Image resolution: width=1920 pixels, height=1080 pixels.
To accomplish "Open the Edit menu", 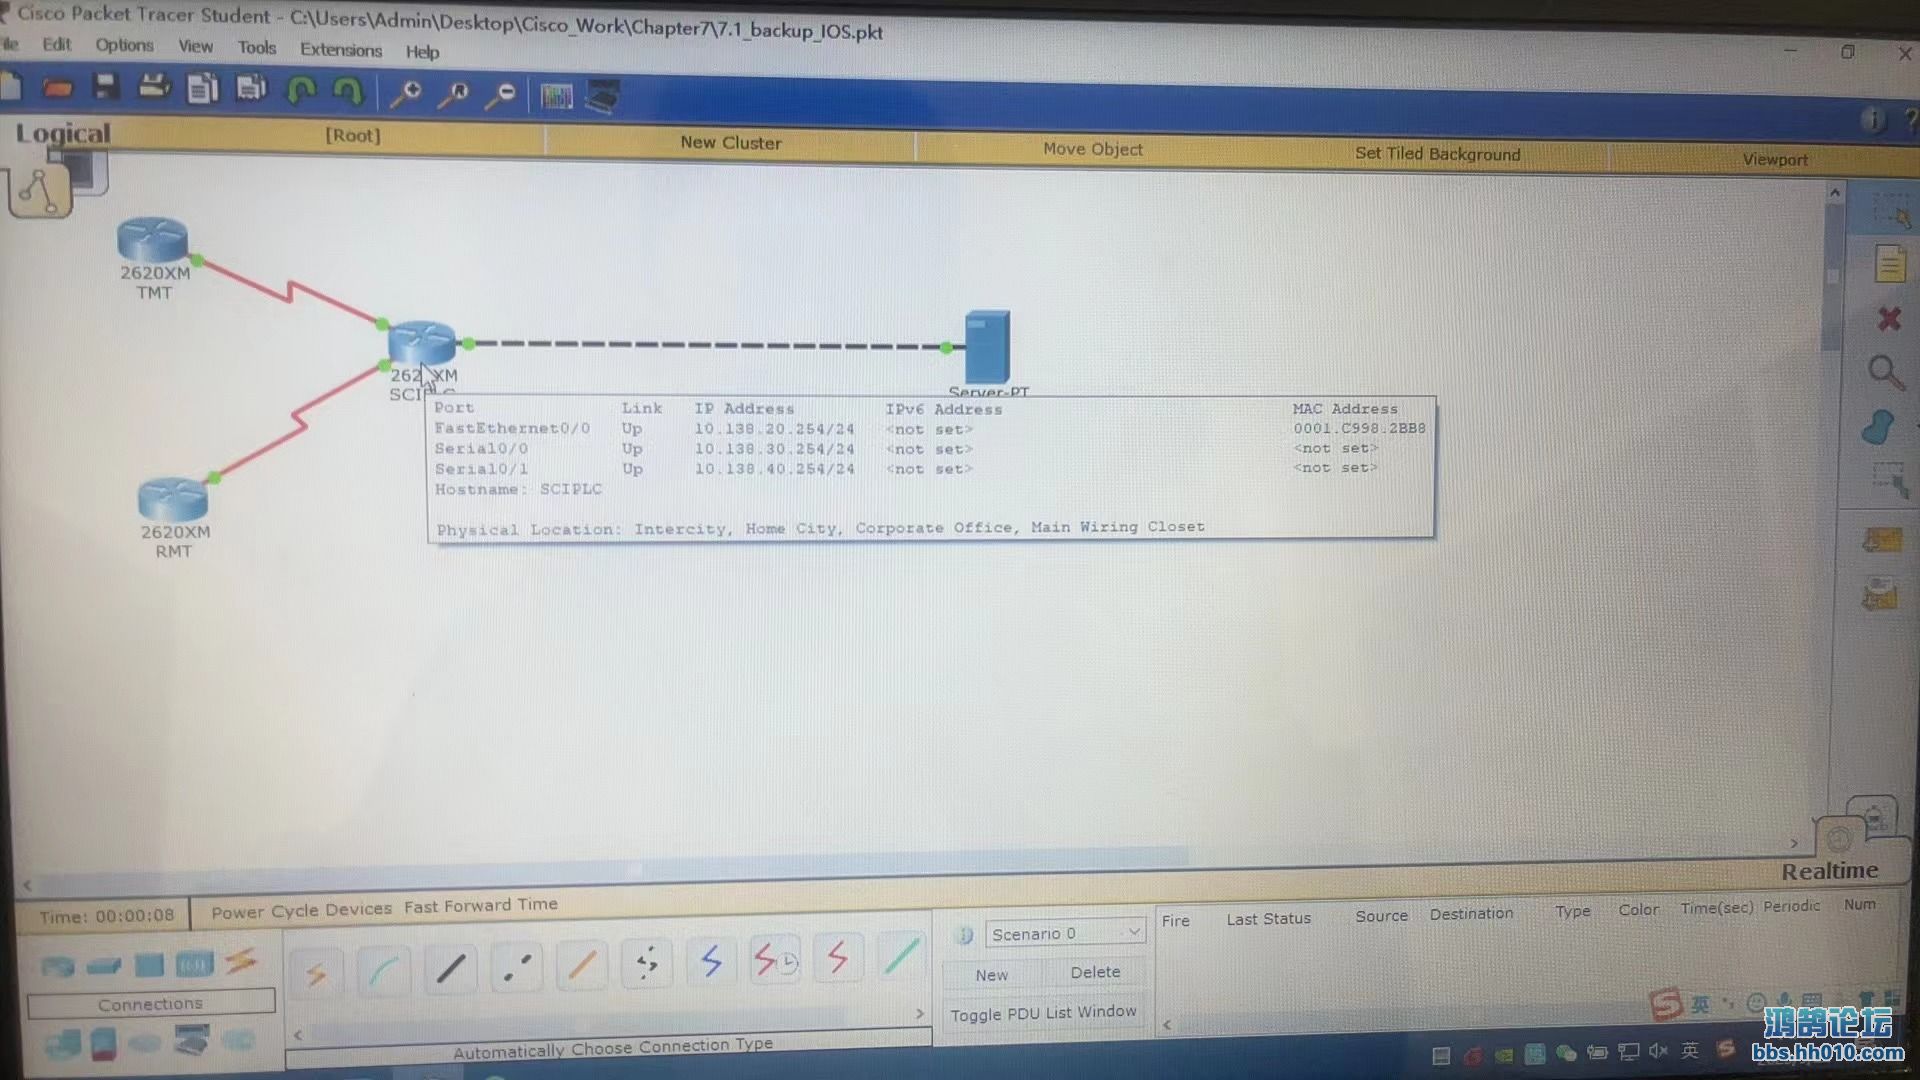I will pos(57,44).
